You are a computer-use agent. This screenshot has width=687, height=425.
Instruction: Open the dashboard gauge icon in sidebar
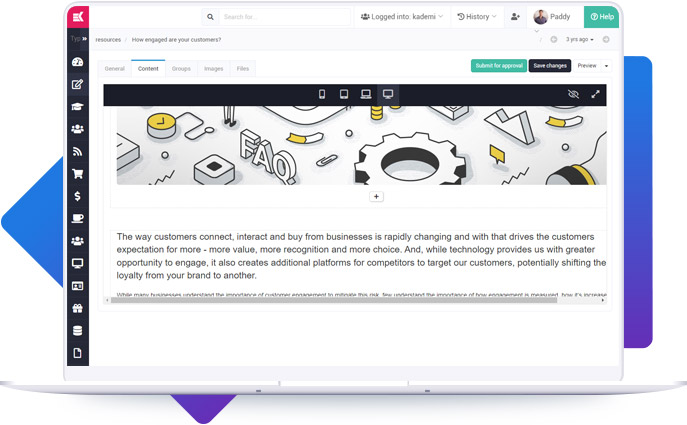tap(77, 62)
